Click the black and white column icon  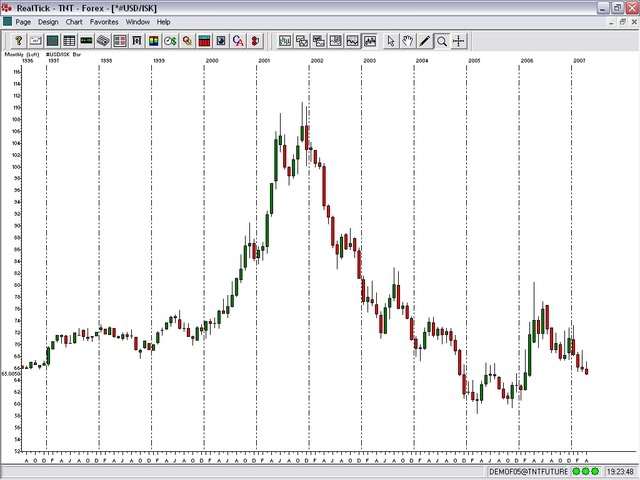click(137, 41)
